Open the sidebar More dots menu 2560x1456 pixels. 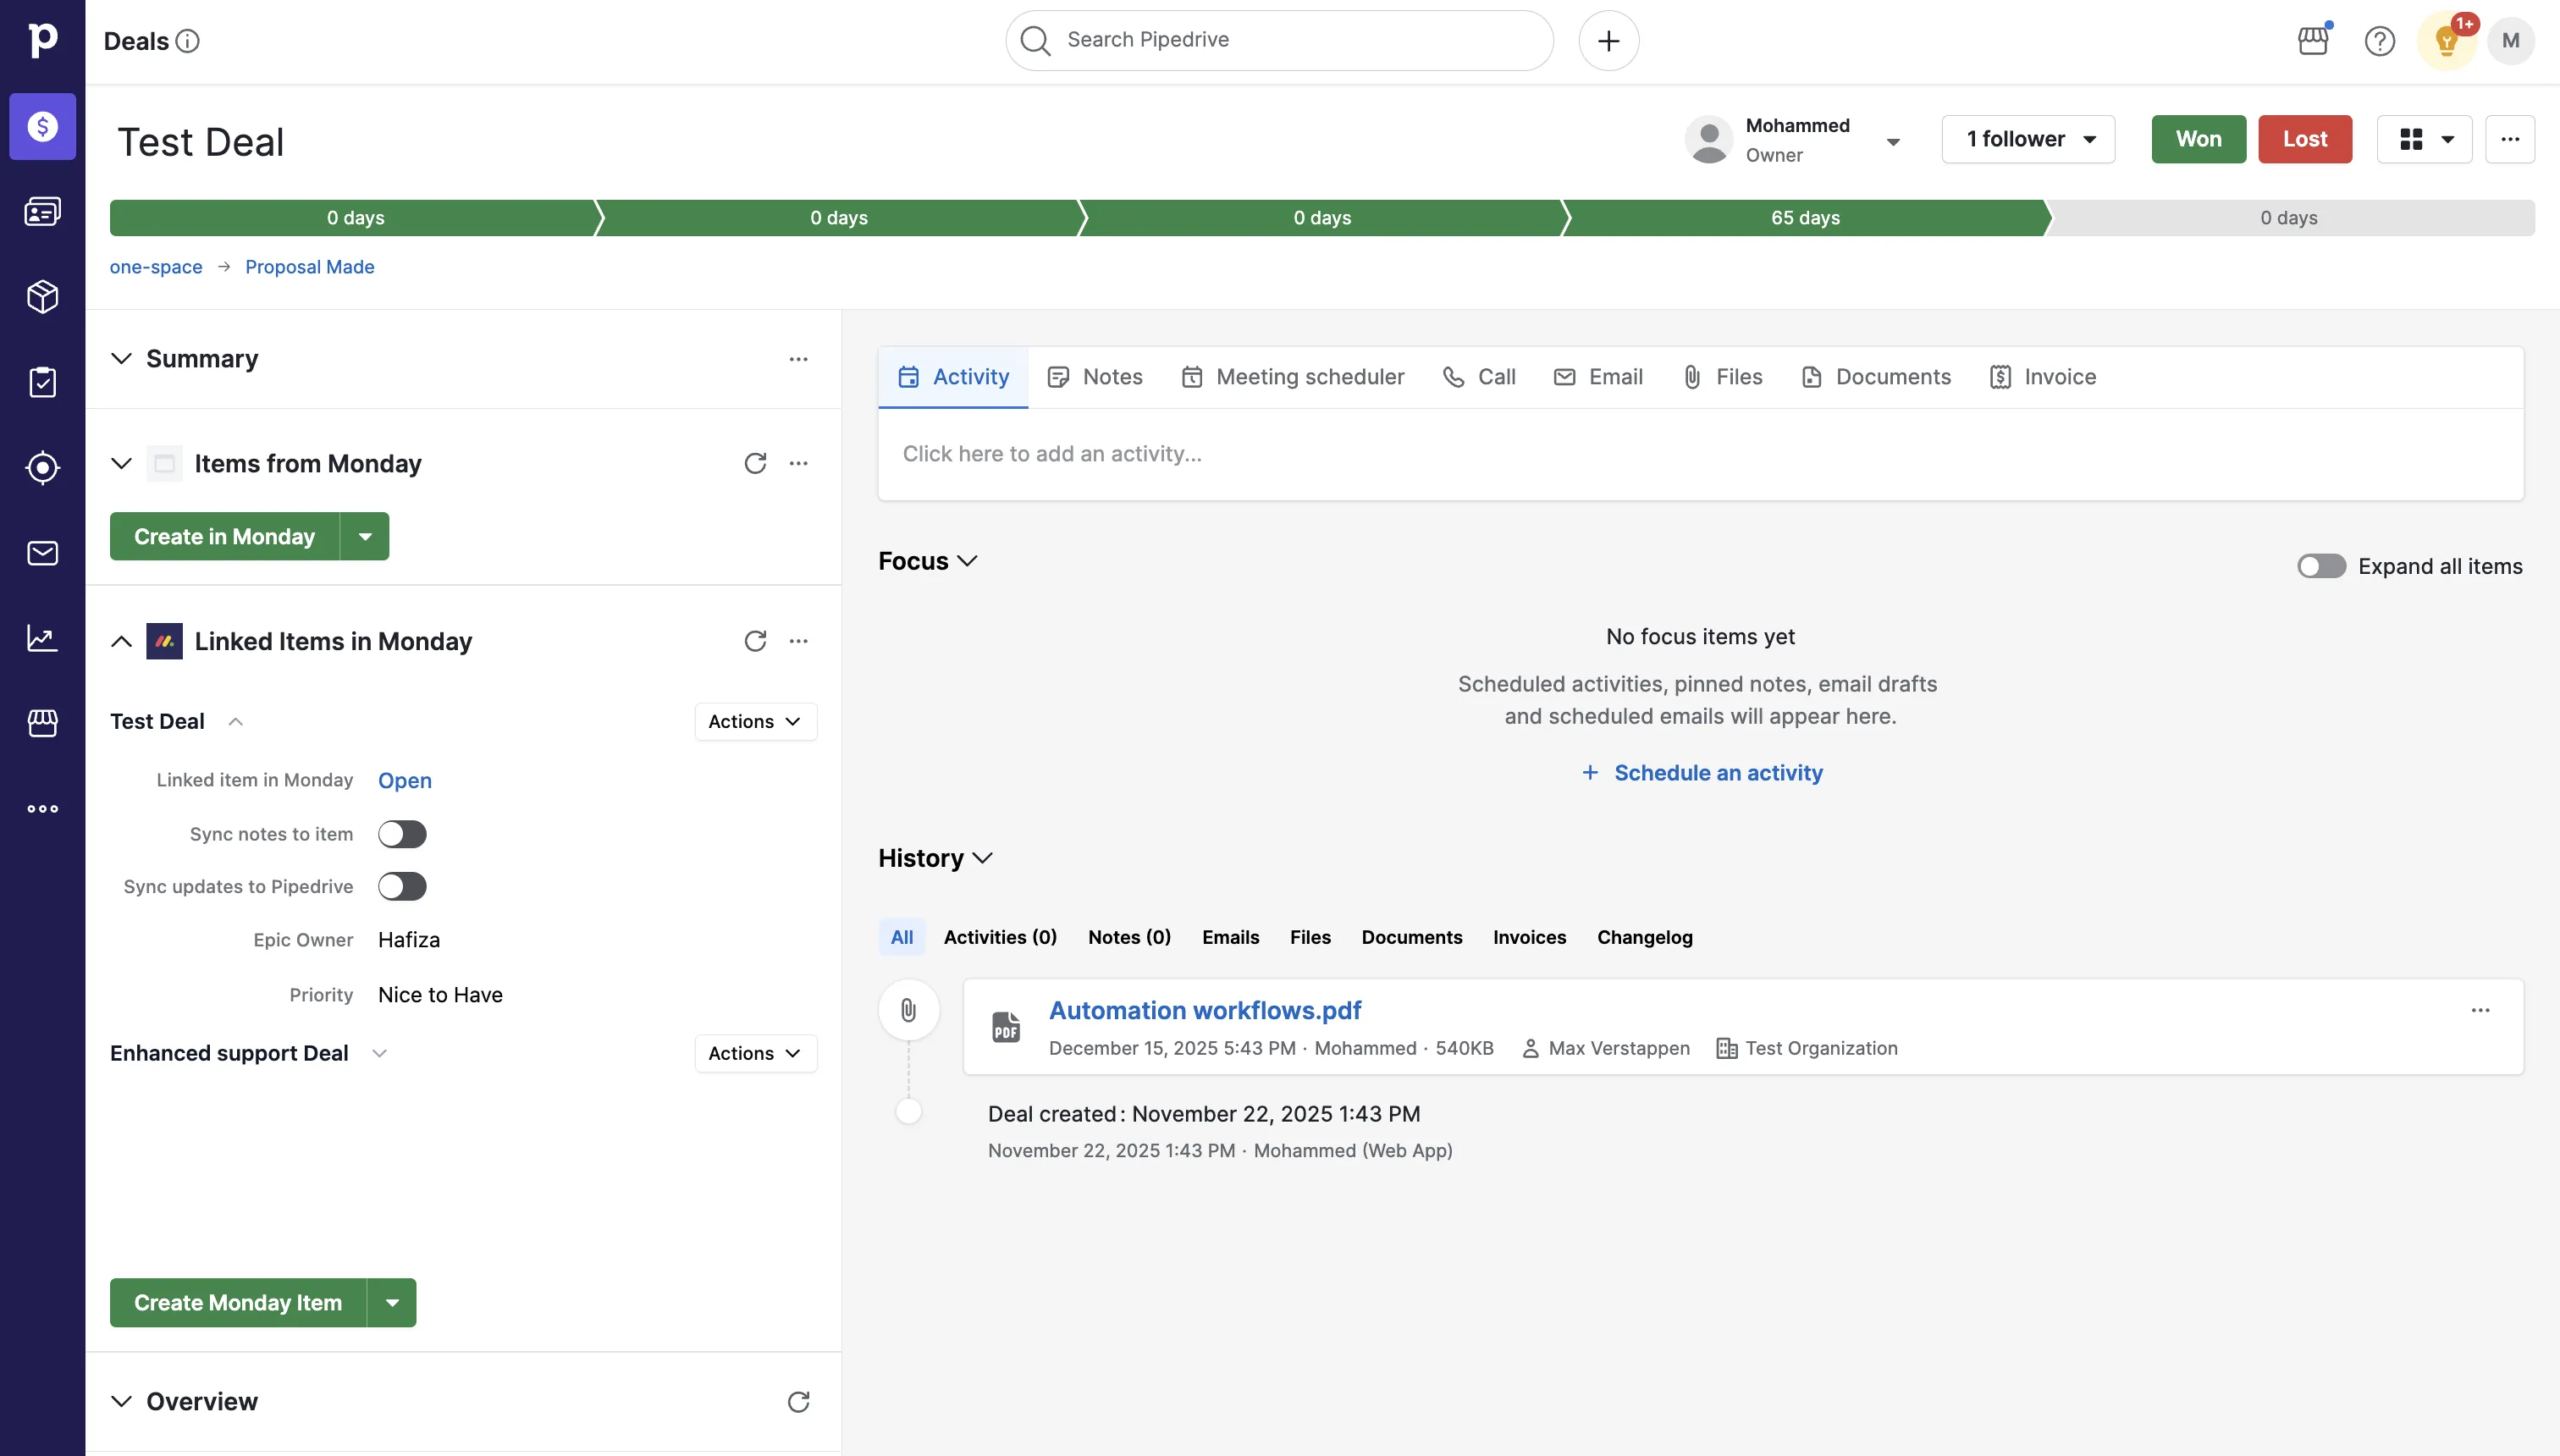tap(42, 809)
